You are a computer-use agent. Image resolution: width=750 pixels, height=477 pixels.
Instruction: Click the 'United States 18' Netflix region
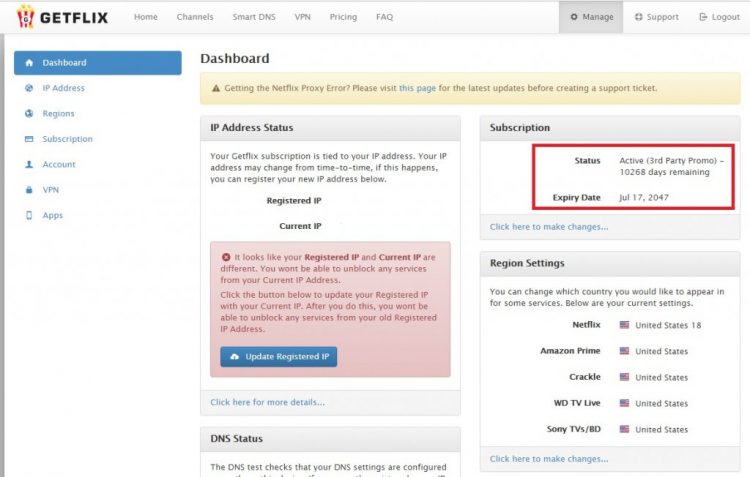[x=668, y=325]
